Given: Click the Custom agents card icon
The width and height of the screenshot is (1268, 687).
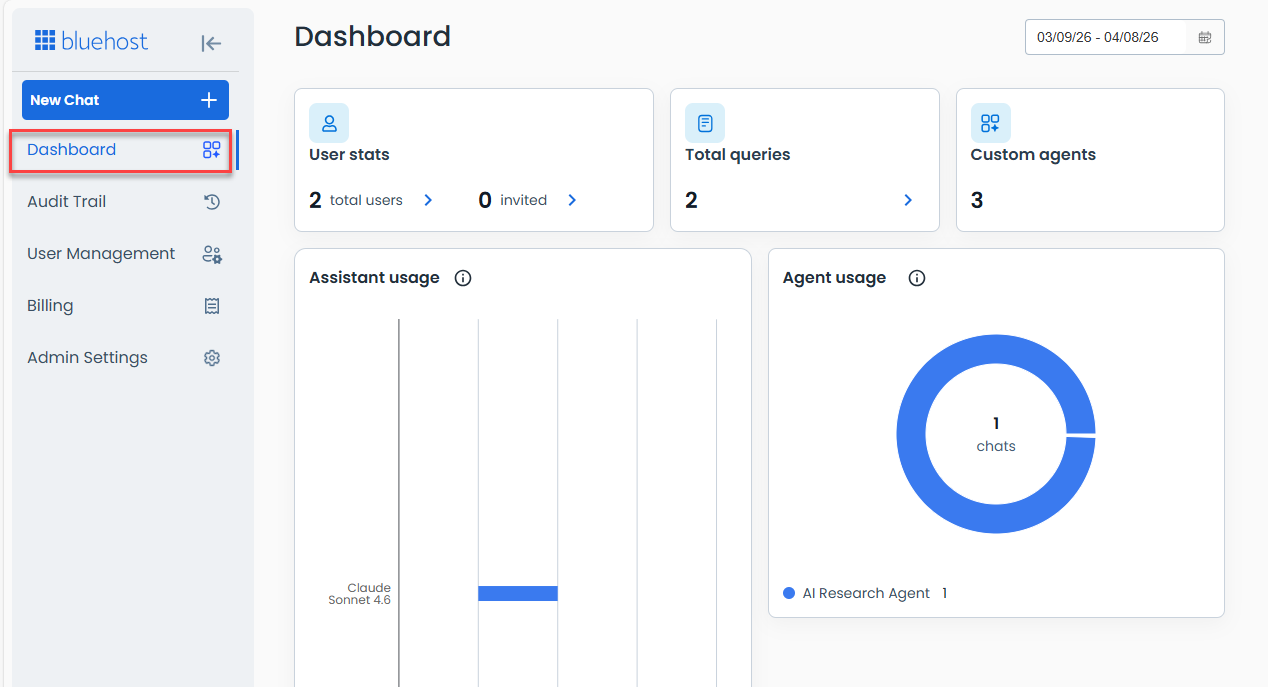Looking at the screenshot, I should [991, 123].
